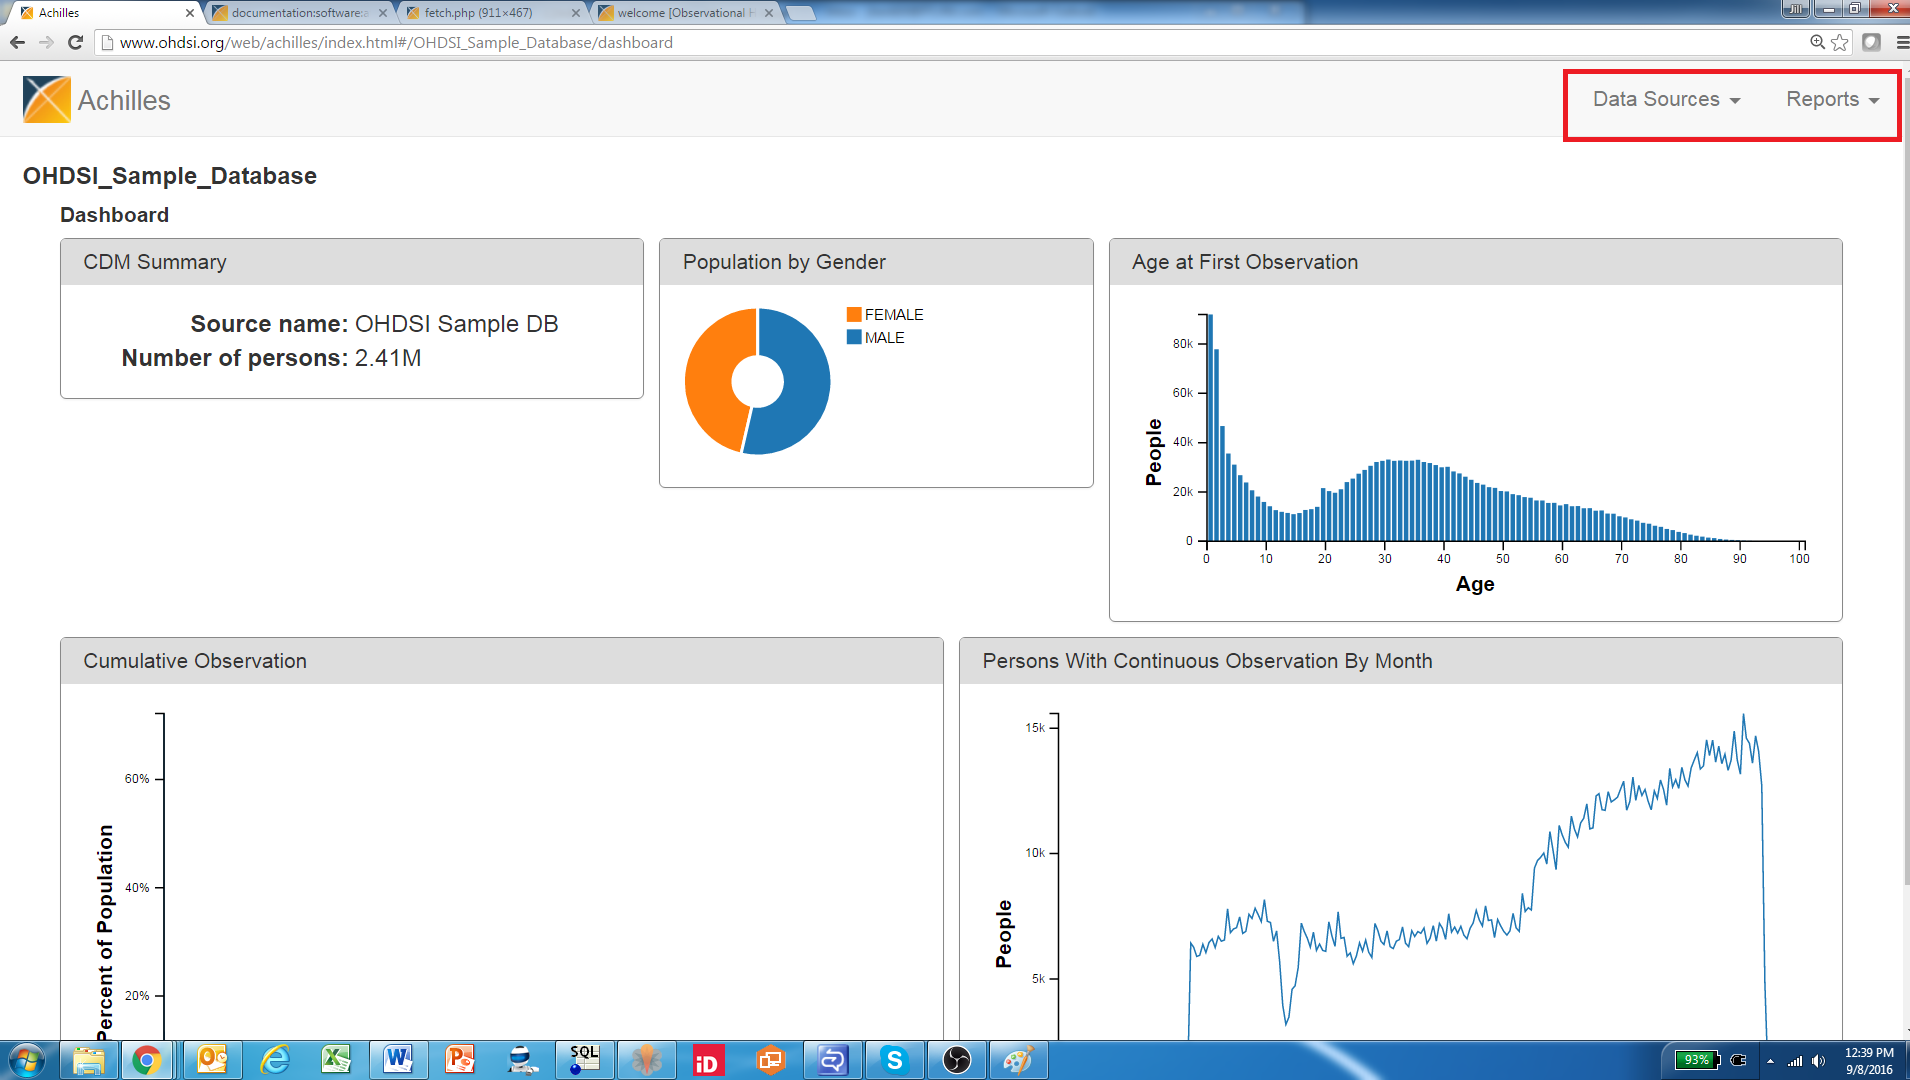This screenshot has height=1080, width=1910.
Task: Click the Achilles logo icon
Action: point(46,100)
